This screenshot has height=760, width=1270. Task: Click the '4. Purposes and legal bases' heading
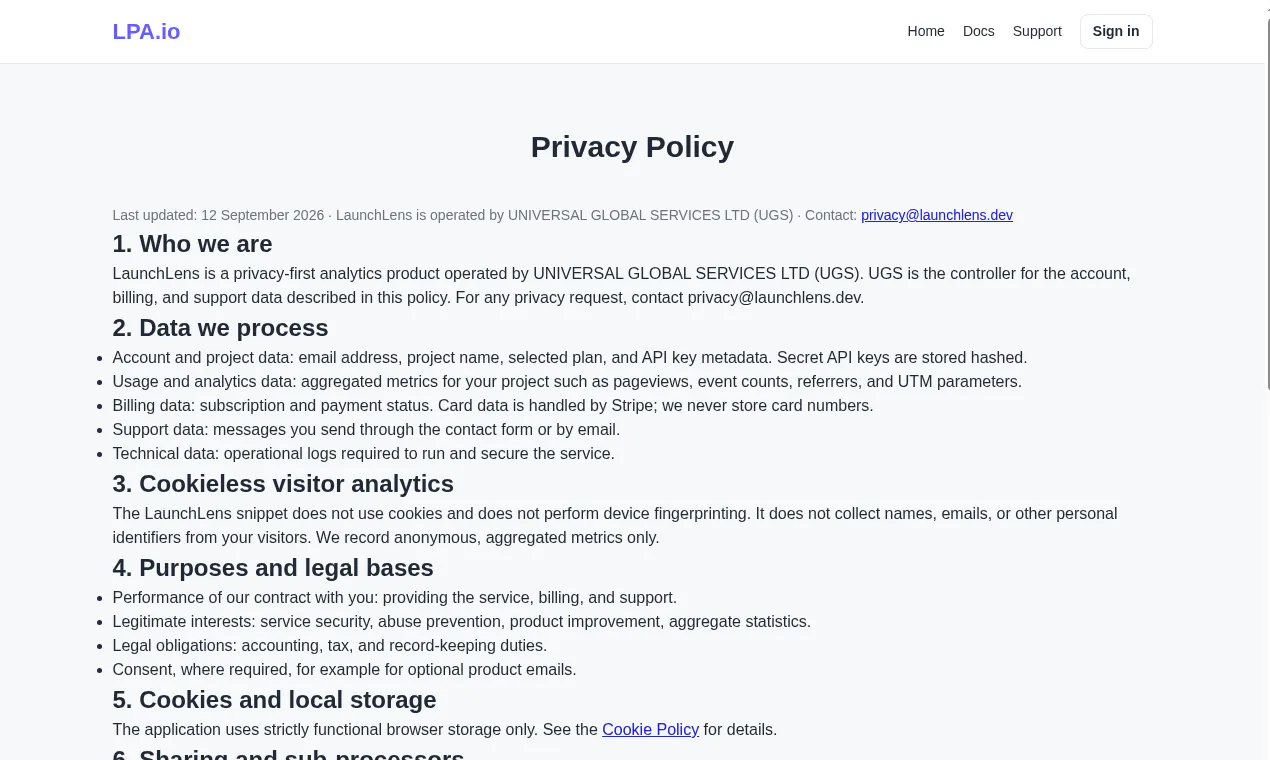coord(273,568)
